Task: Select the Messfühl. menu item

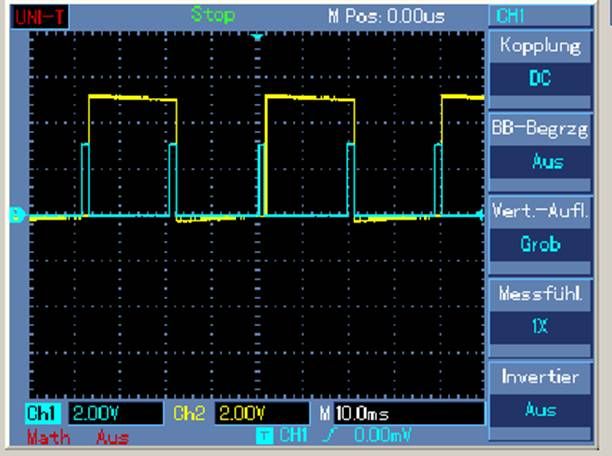Action: (x=541, y=294)
